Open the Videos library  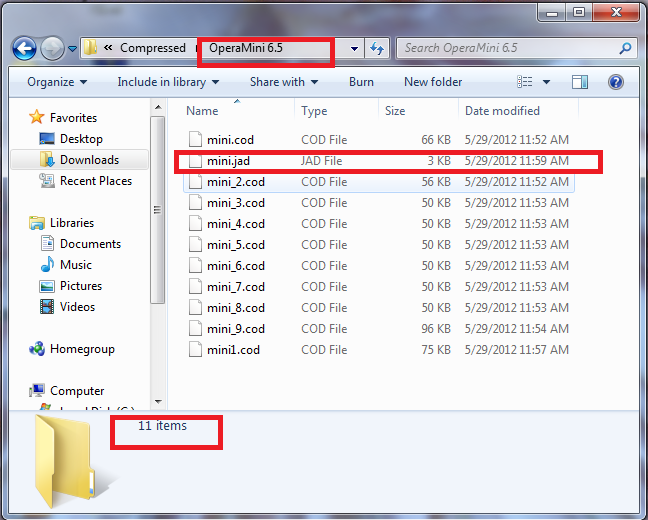click(77, 307)
